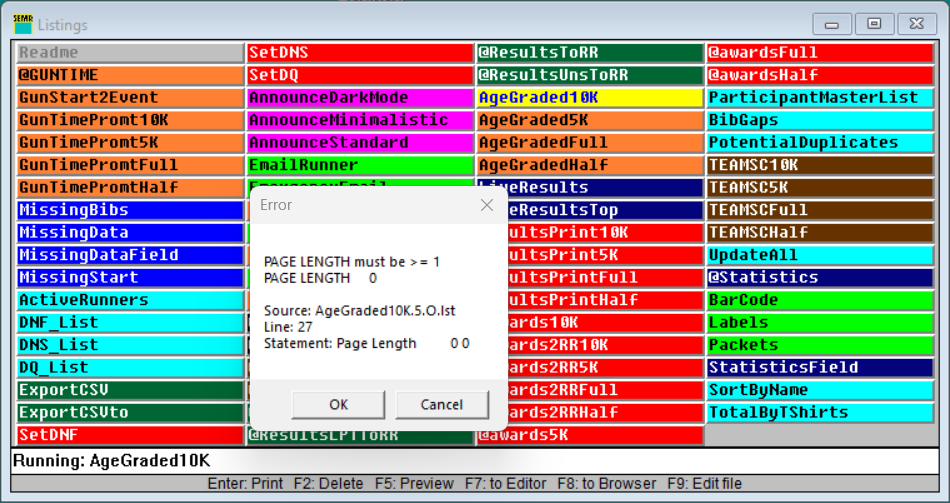The height and width of the screenshot is (503, 950).
Task: Select ActiveRunners listing
Action: pyautogui.click(x=130, y=300)
